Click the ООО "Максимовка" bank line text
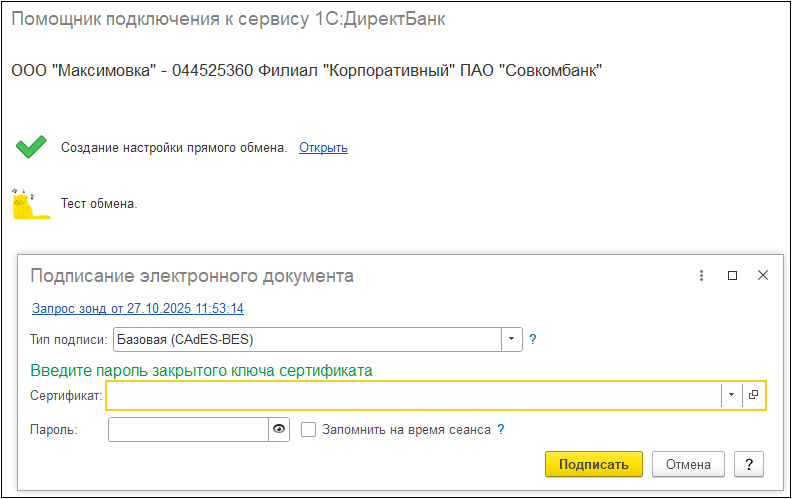793x499 pixels. tap(306, 70)
